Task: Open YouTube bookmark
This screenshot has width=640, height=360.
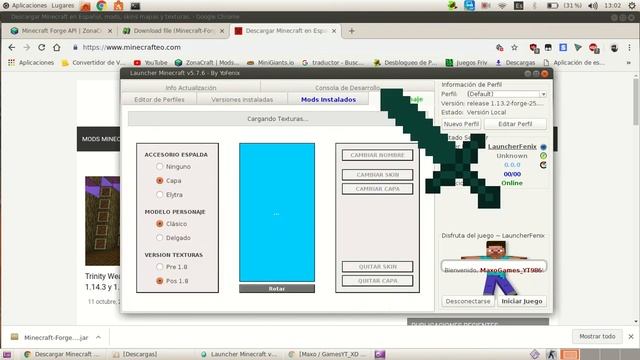Action: pyautogui.click(x=151, y=62)
